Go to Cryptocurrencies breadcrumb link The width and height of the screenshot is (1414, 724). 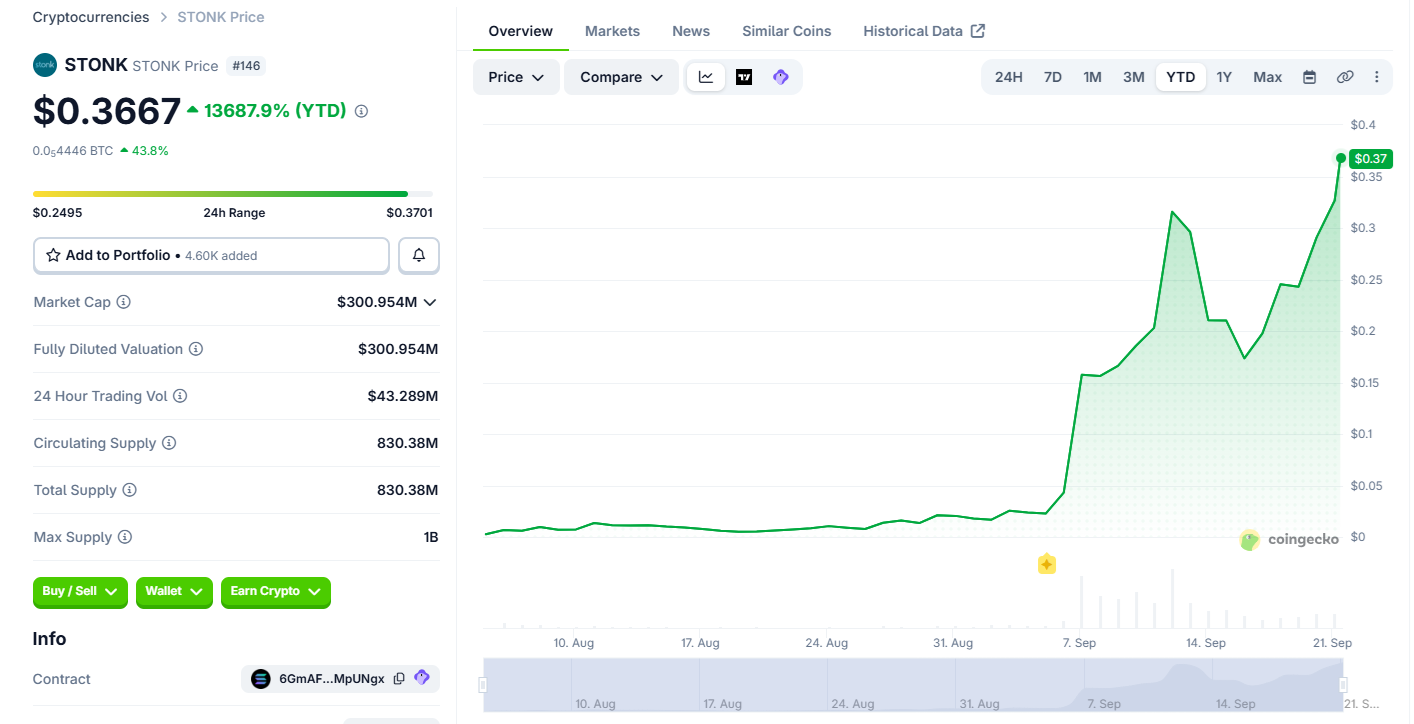click(x=91, y=17)
